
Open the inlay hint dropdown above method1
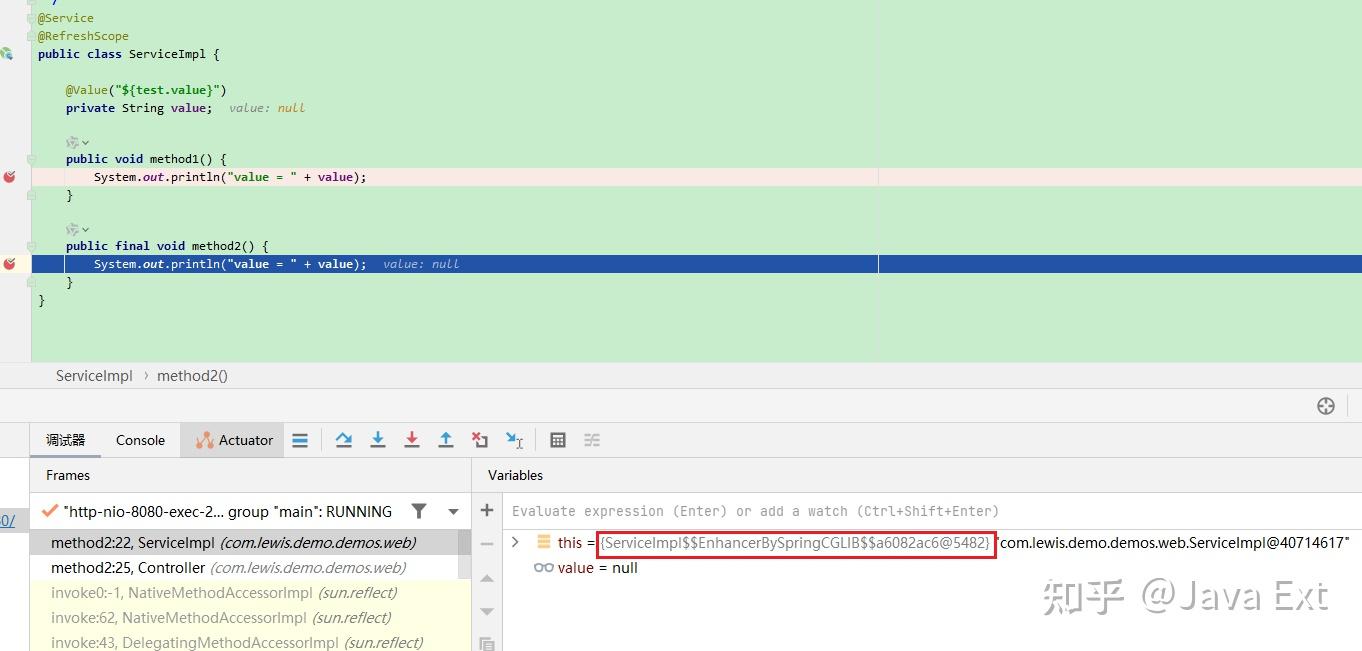click(78, 143)
